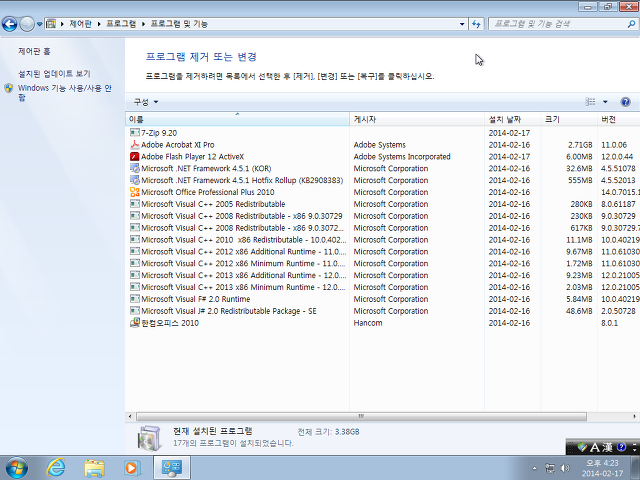
Task: Select the 7-Zip 9.20 icon
Action: click(134, 133)
